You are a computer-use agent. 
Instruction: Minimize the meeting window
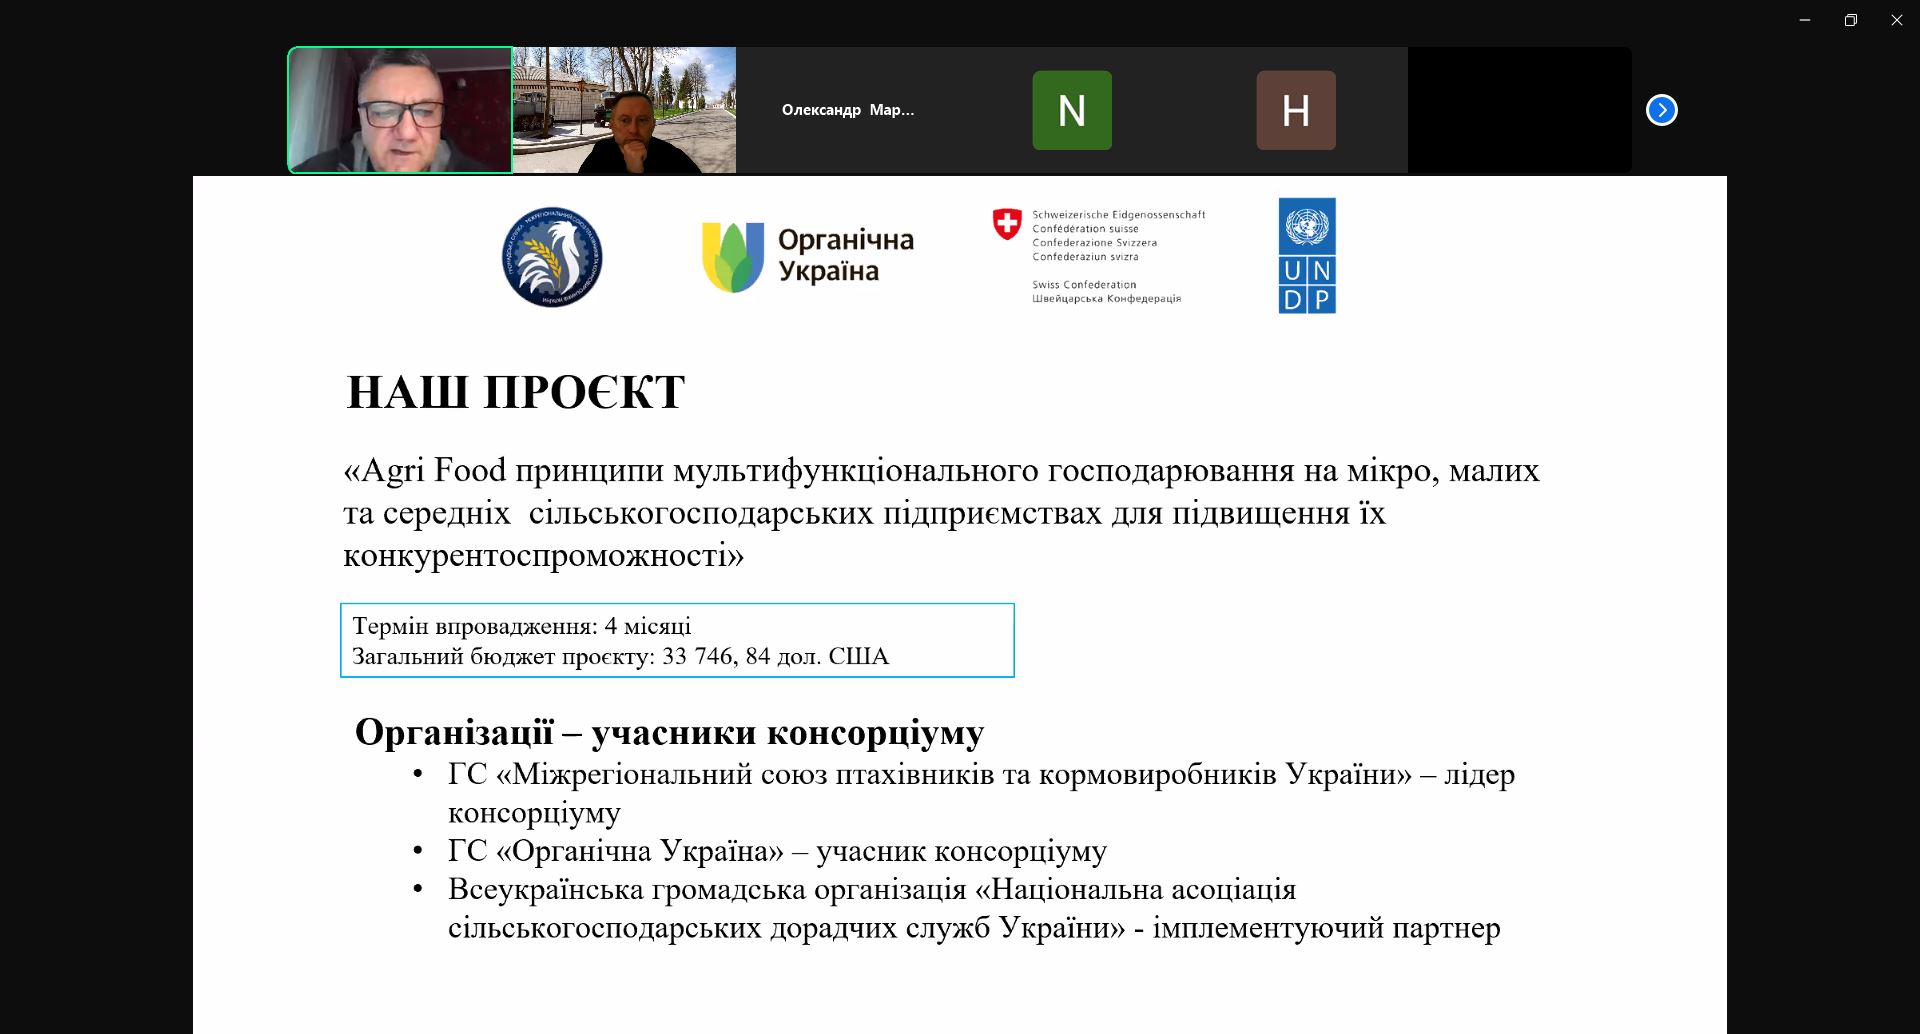point(1805,20)
